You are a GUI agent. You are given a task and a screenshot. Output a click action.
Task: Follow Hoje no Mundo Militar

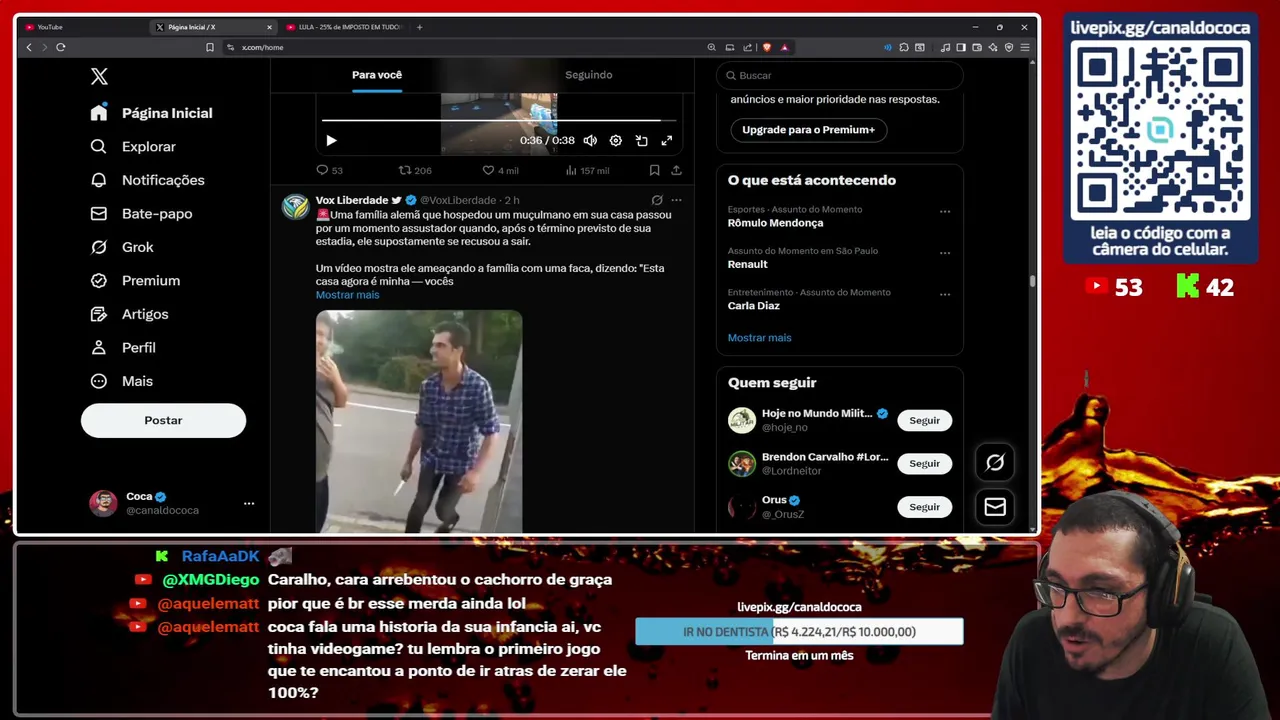point(924,420)
